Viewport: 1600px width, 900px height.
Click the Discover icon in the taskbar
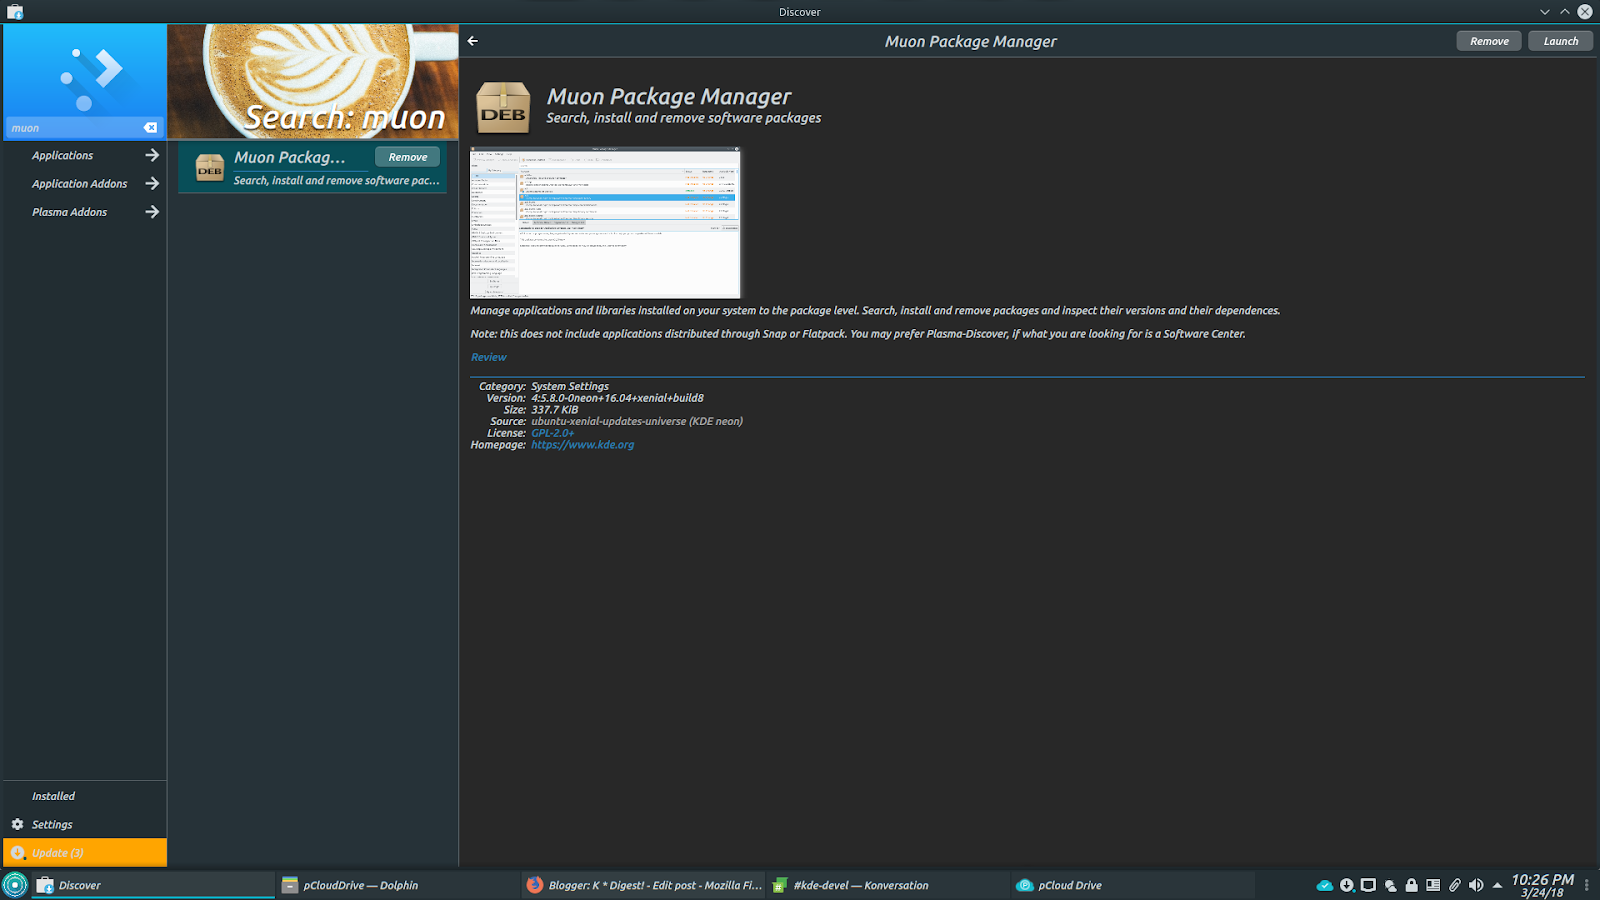point(47,885)
